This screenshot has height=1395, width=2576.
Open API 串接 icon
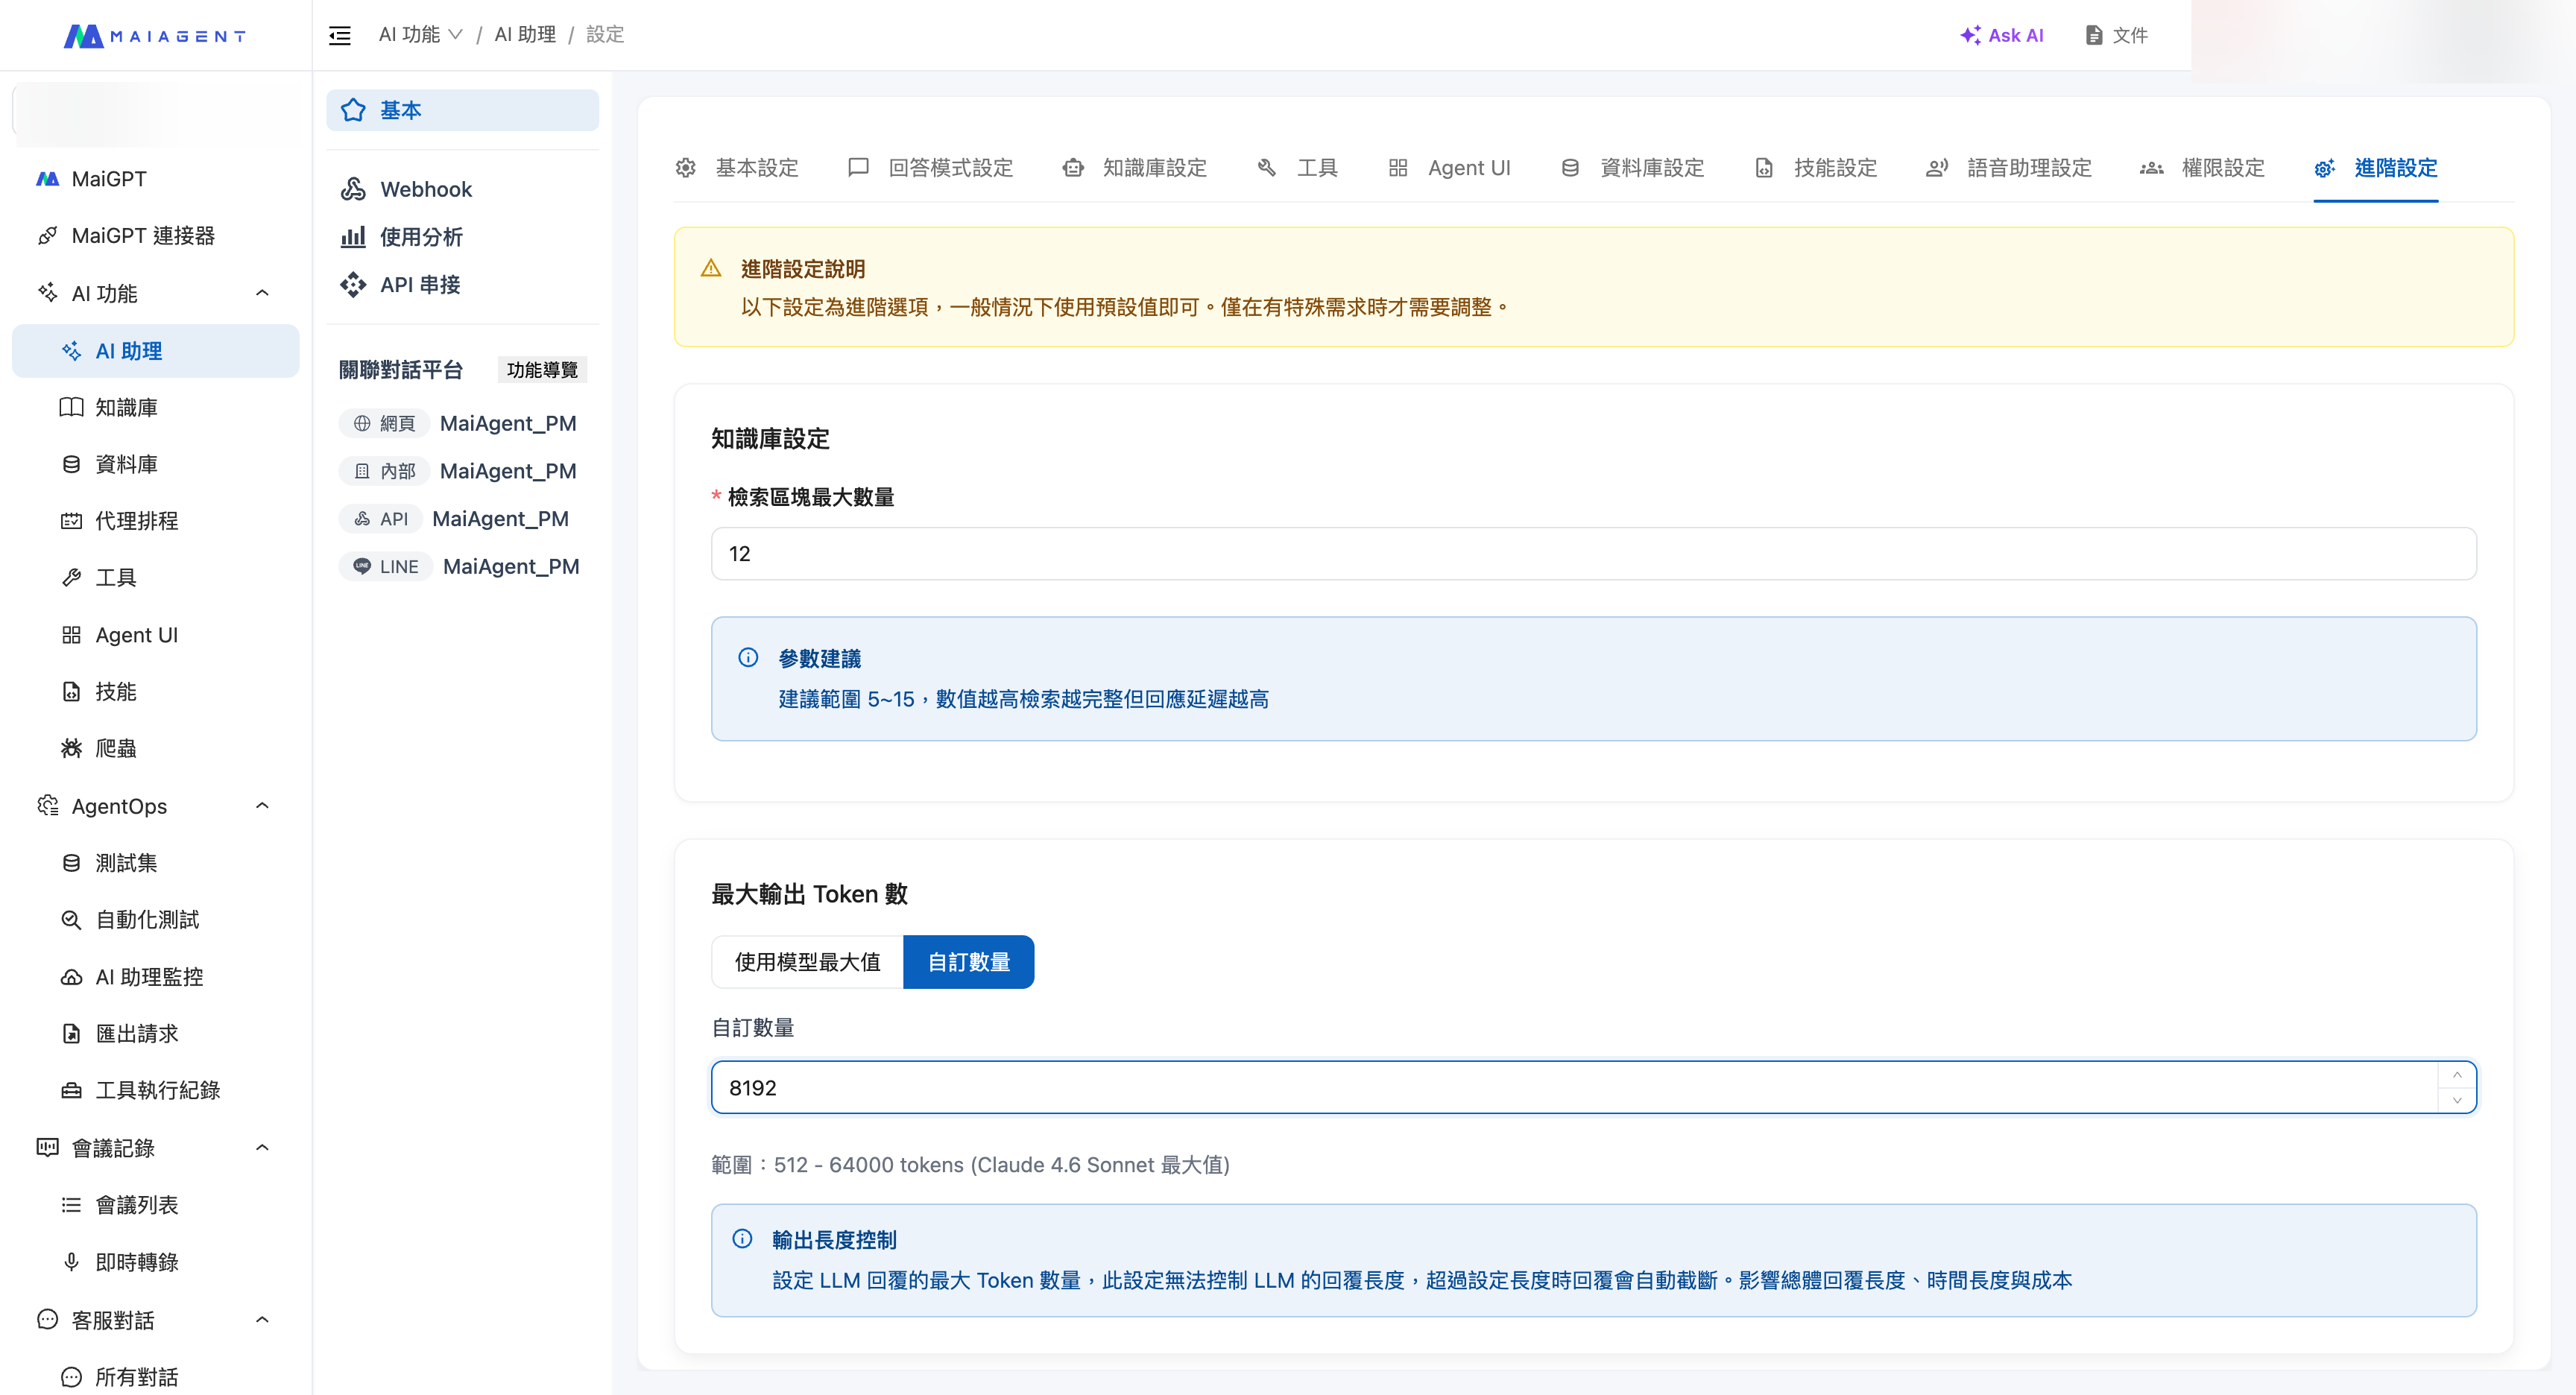(353, 285)
